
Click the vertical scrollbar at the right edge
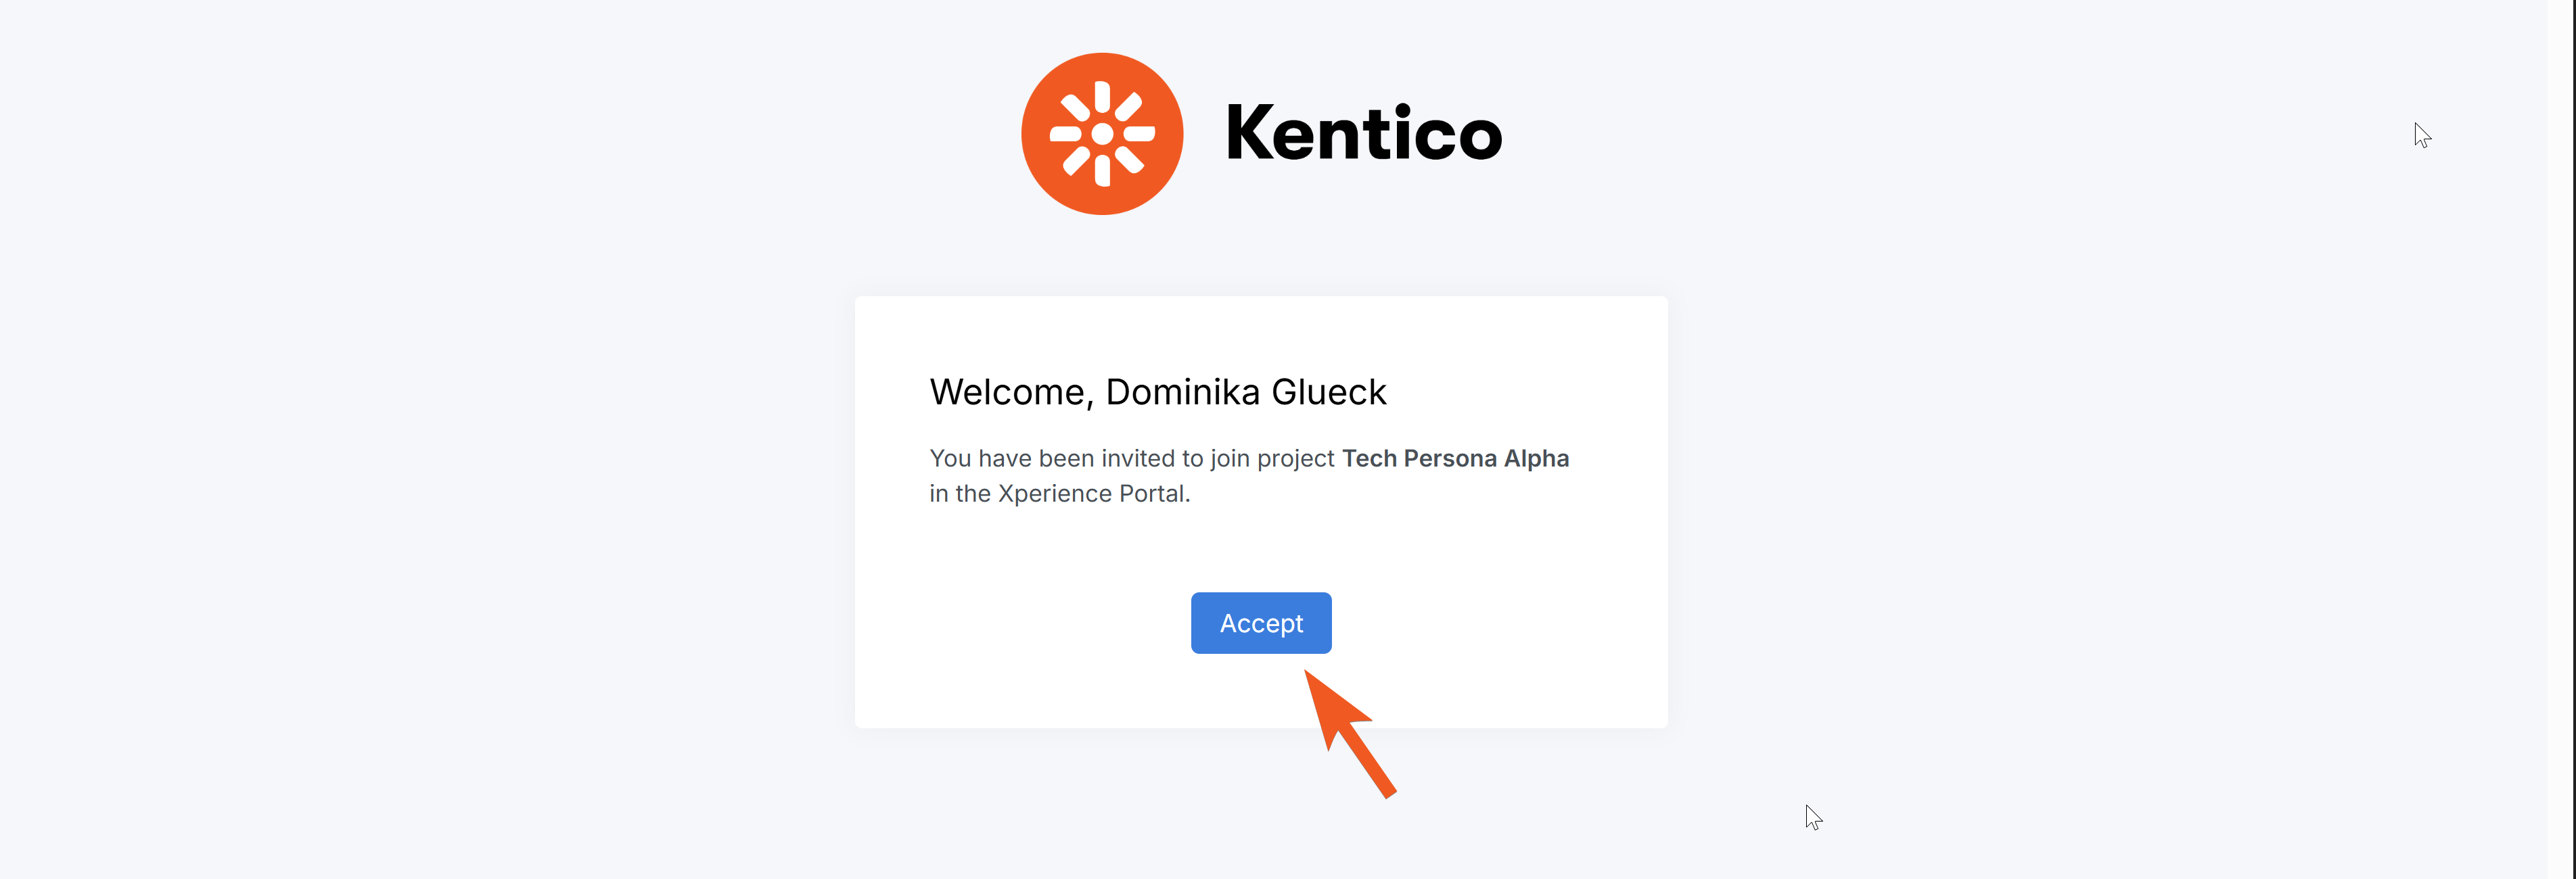[2561, 440]
